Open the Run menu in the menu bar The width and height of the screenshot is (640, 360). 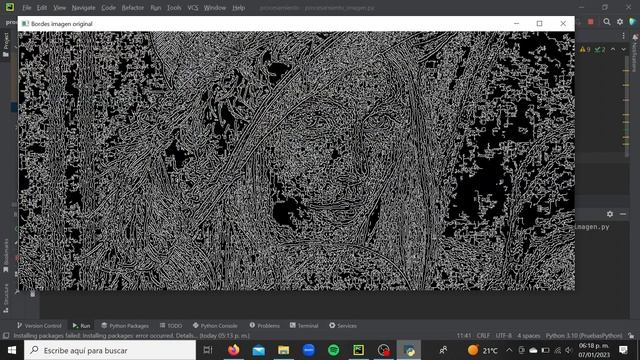click(156, 8)
